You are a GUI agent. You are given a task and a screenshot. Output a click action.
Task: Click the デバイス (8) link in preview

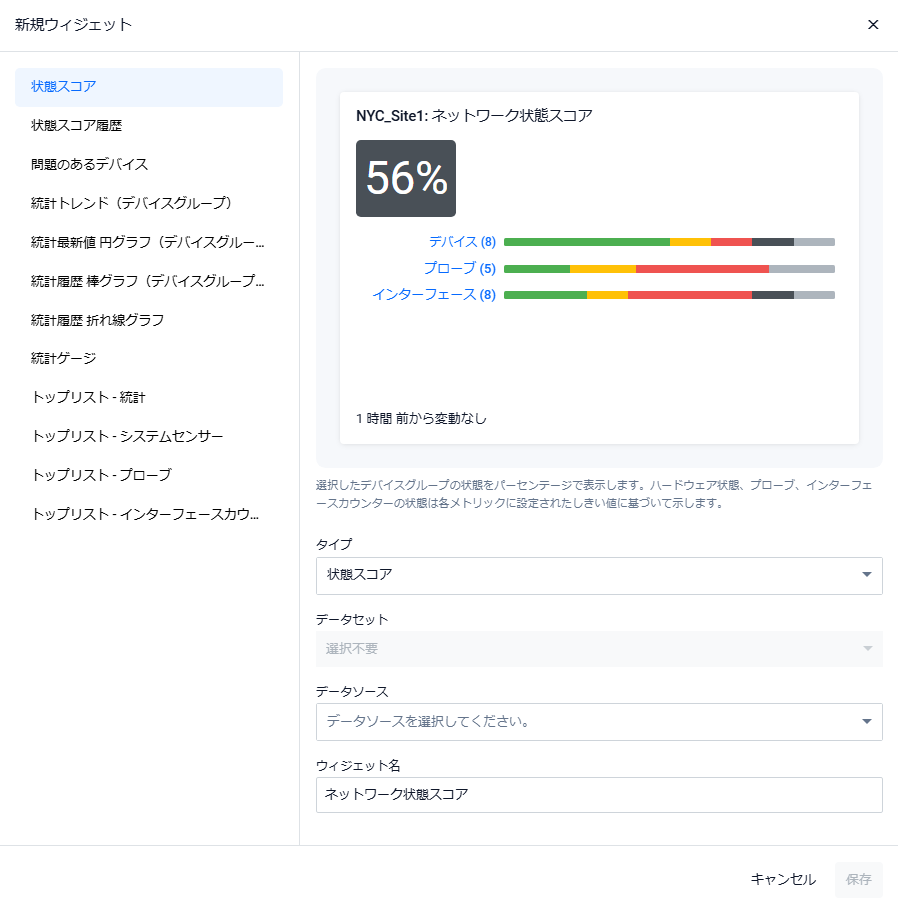point(462,242)
